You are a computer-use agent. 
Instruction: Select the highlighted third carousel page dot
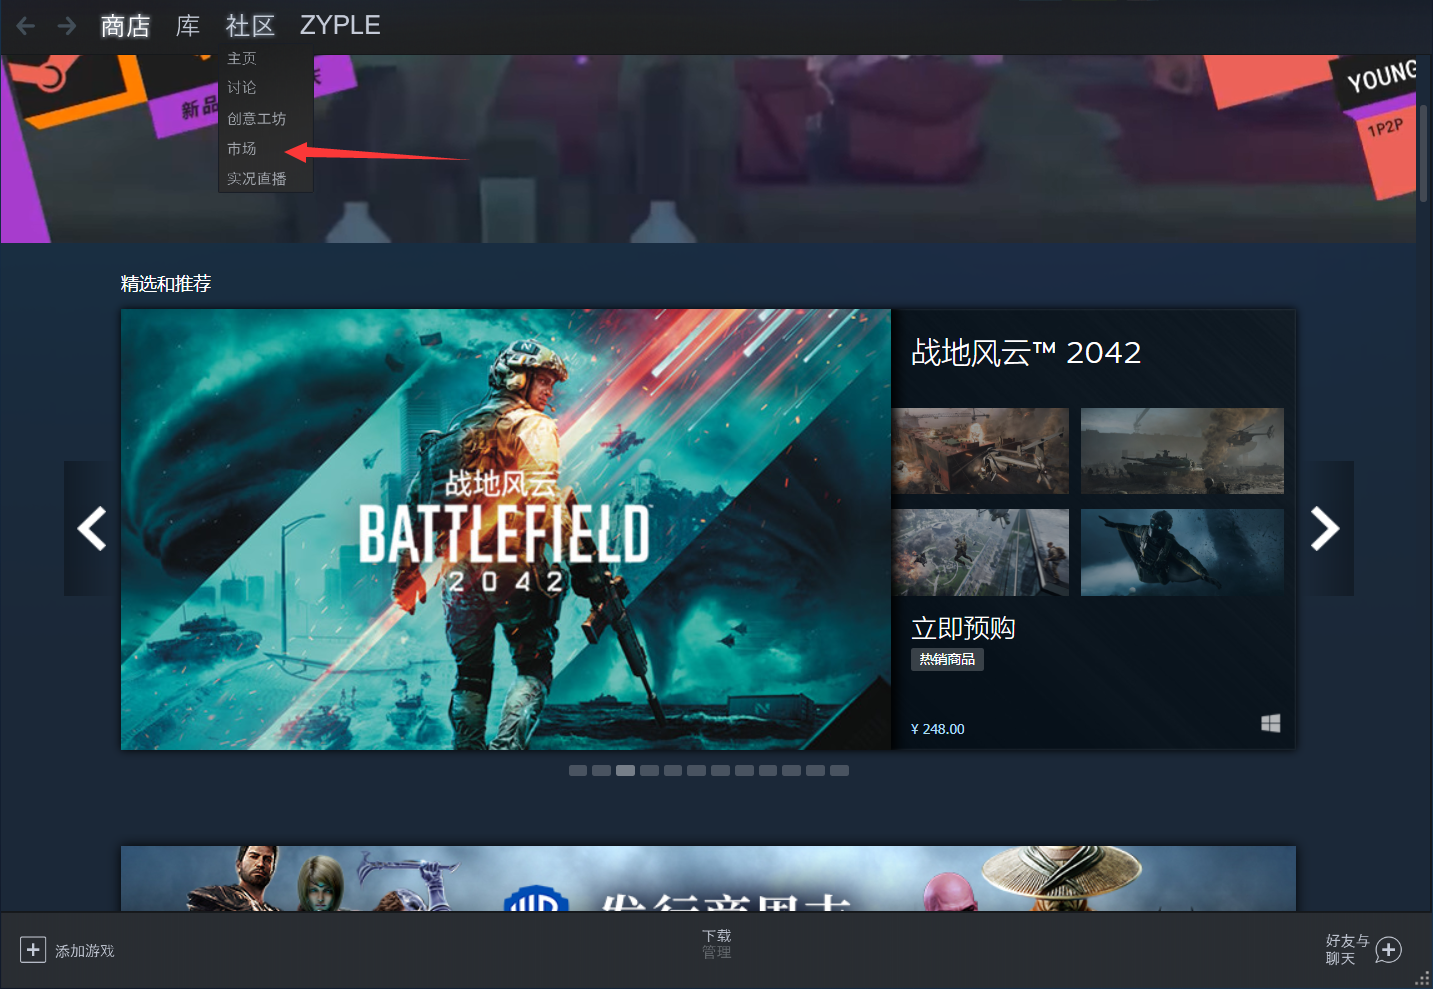point(625,771)
